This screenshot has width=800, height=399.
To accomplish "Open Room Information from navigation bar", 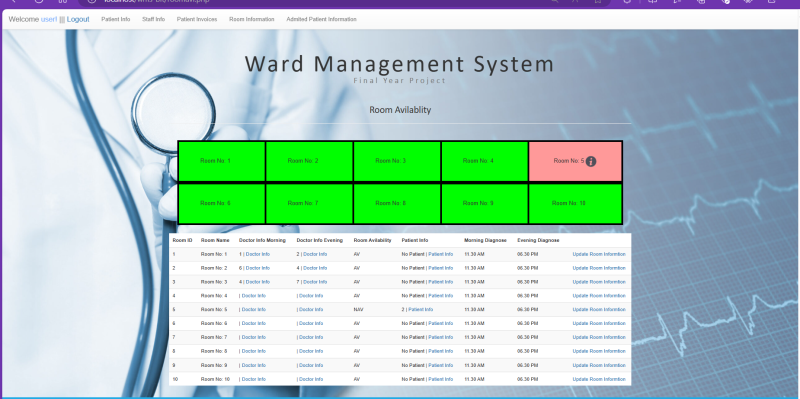I will point(252,19).
